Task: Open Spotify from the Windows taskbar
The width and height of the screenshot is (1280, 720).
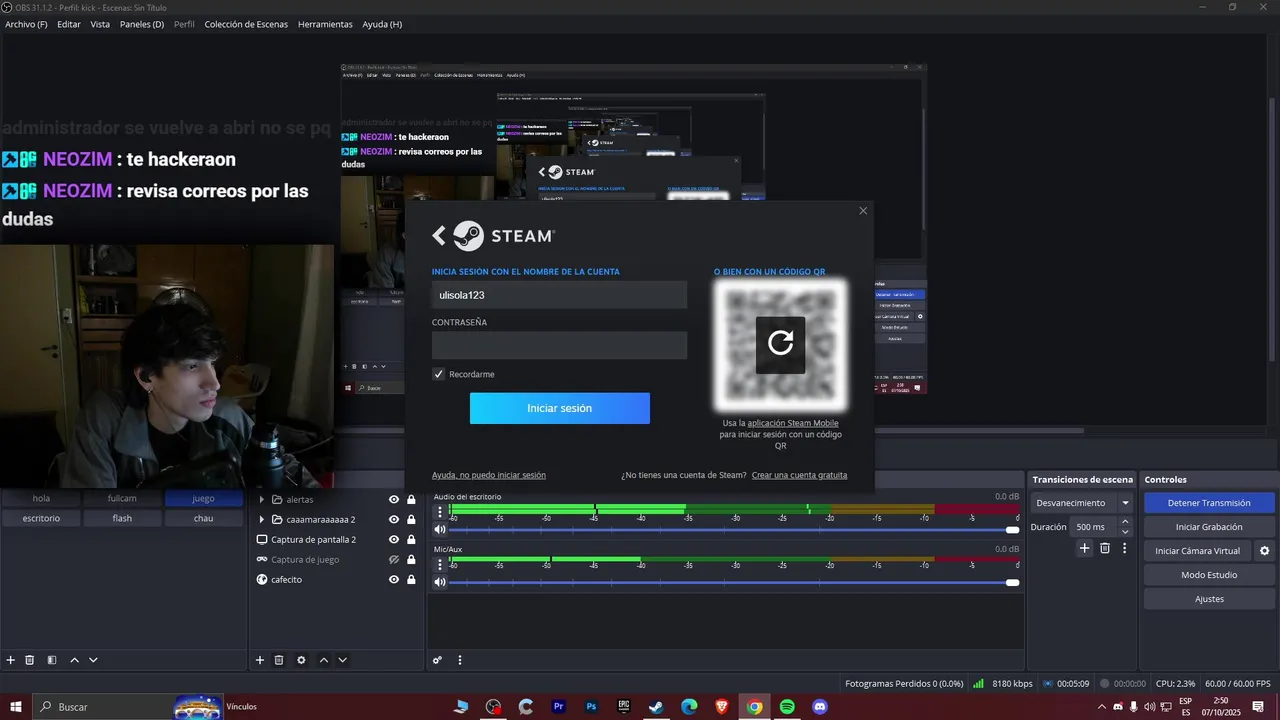Action: [787, 707]
